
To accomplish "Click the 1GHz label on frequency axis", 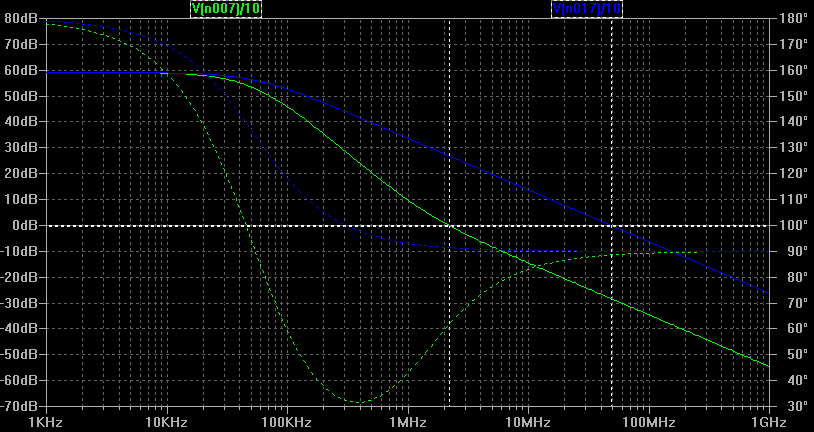I will (769, 423).
